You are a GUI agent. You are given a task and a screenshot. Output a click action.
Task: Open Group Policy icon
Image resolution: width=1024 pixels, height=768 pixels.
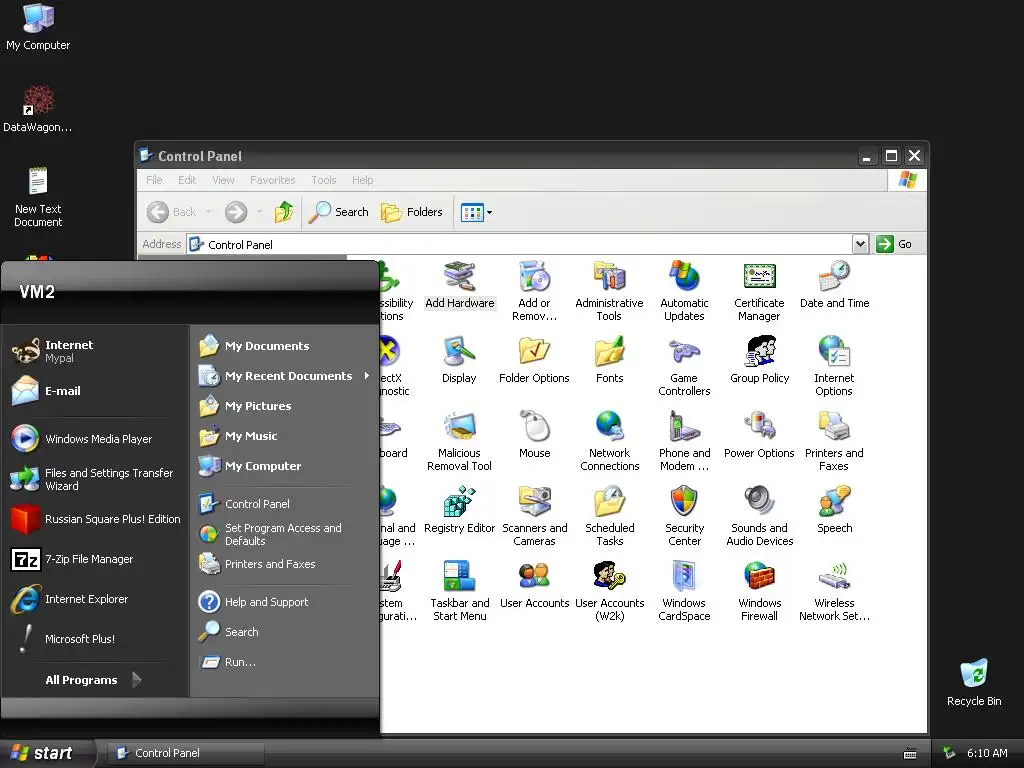coord(760,360)
